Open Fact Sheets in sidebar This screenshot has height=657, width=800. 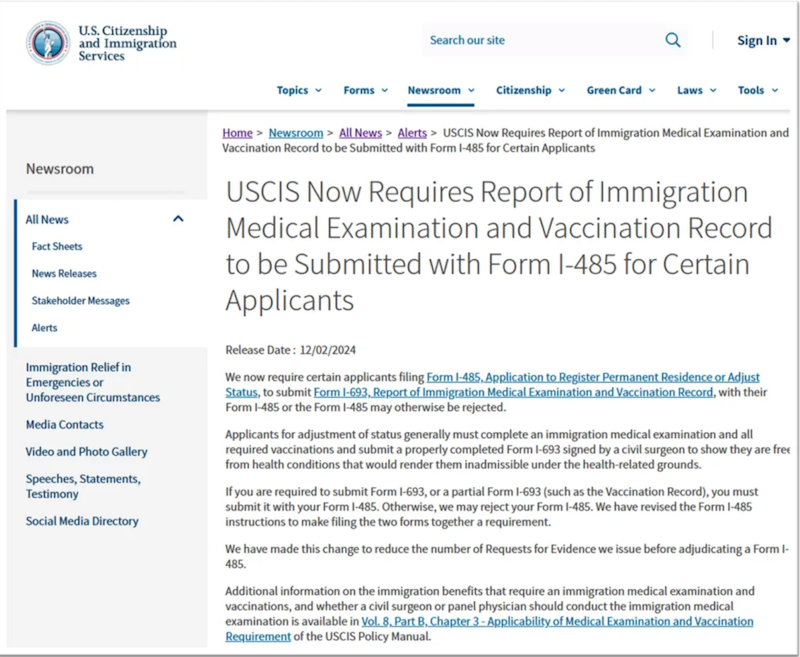pyautogui.click(x=57, y=246)
